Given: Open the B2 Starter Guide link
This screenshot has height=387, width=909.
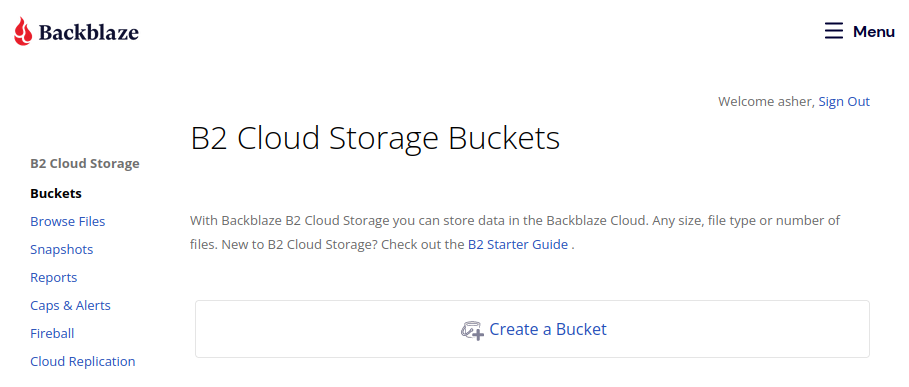Looking at the screenshot, I should 518,244.
